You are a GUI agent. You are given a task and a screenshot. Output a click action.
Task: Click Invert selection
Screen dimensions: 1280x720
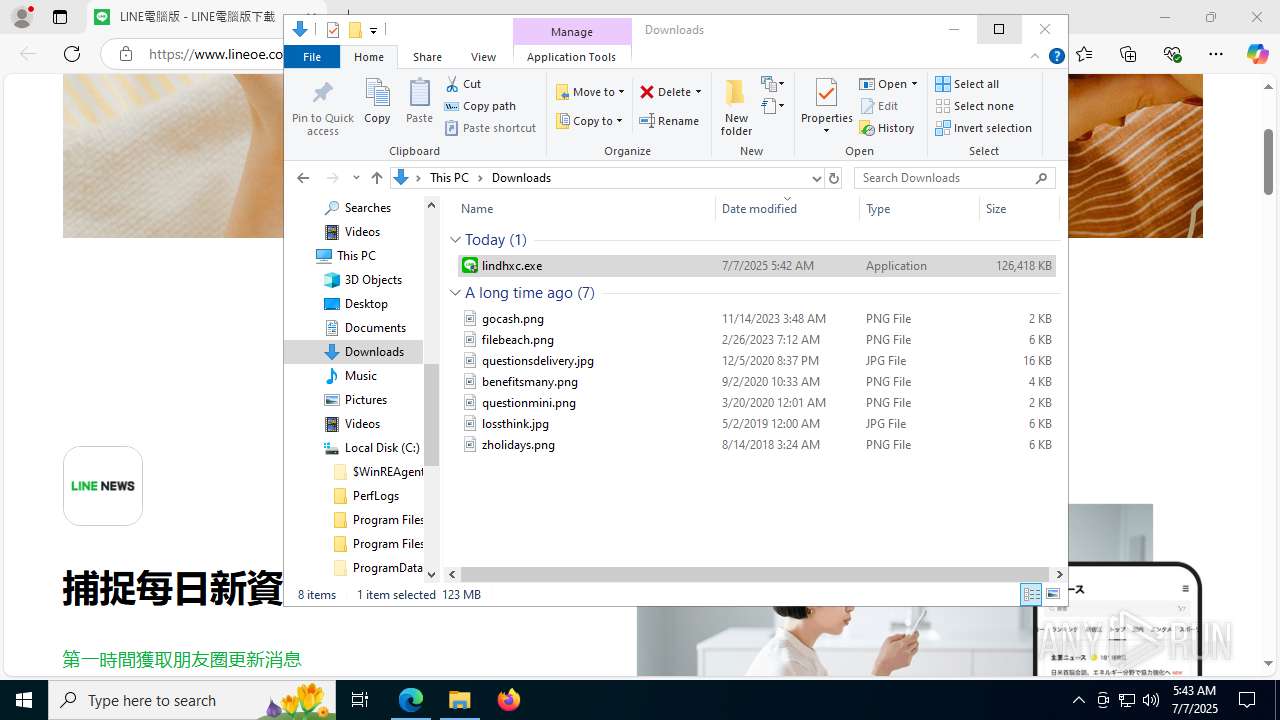coord(983,128)
